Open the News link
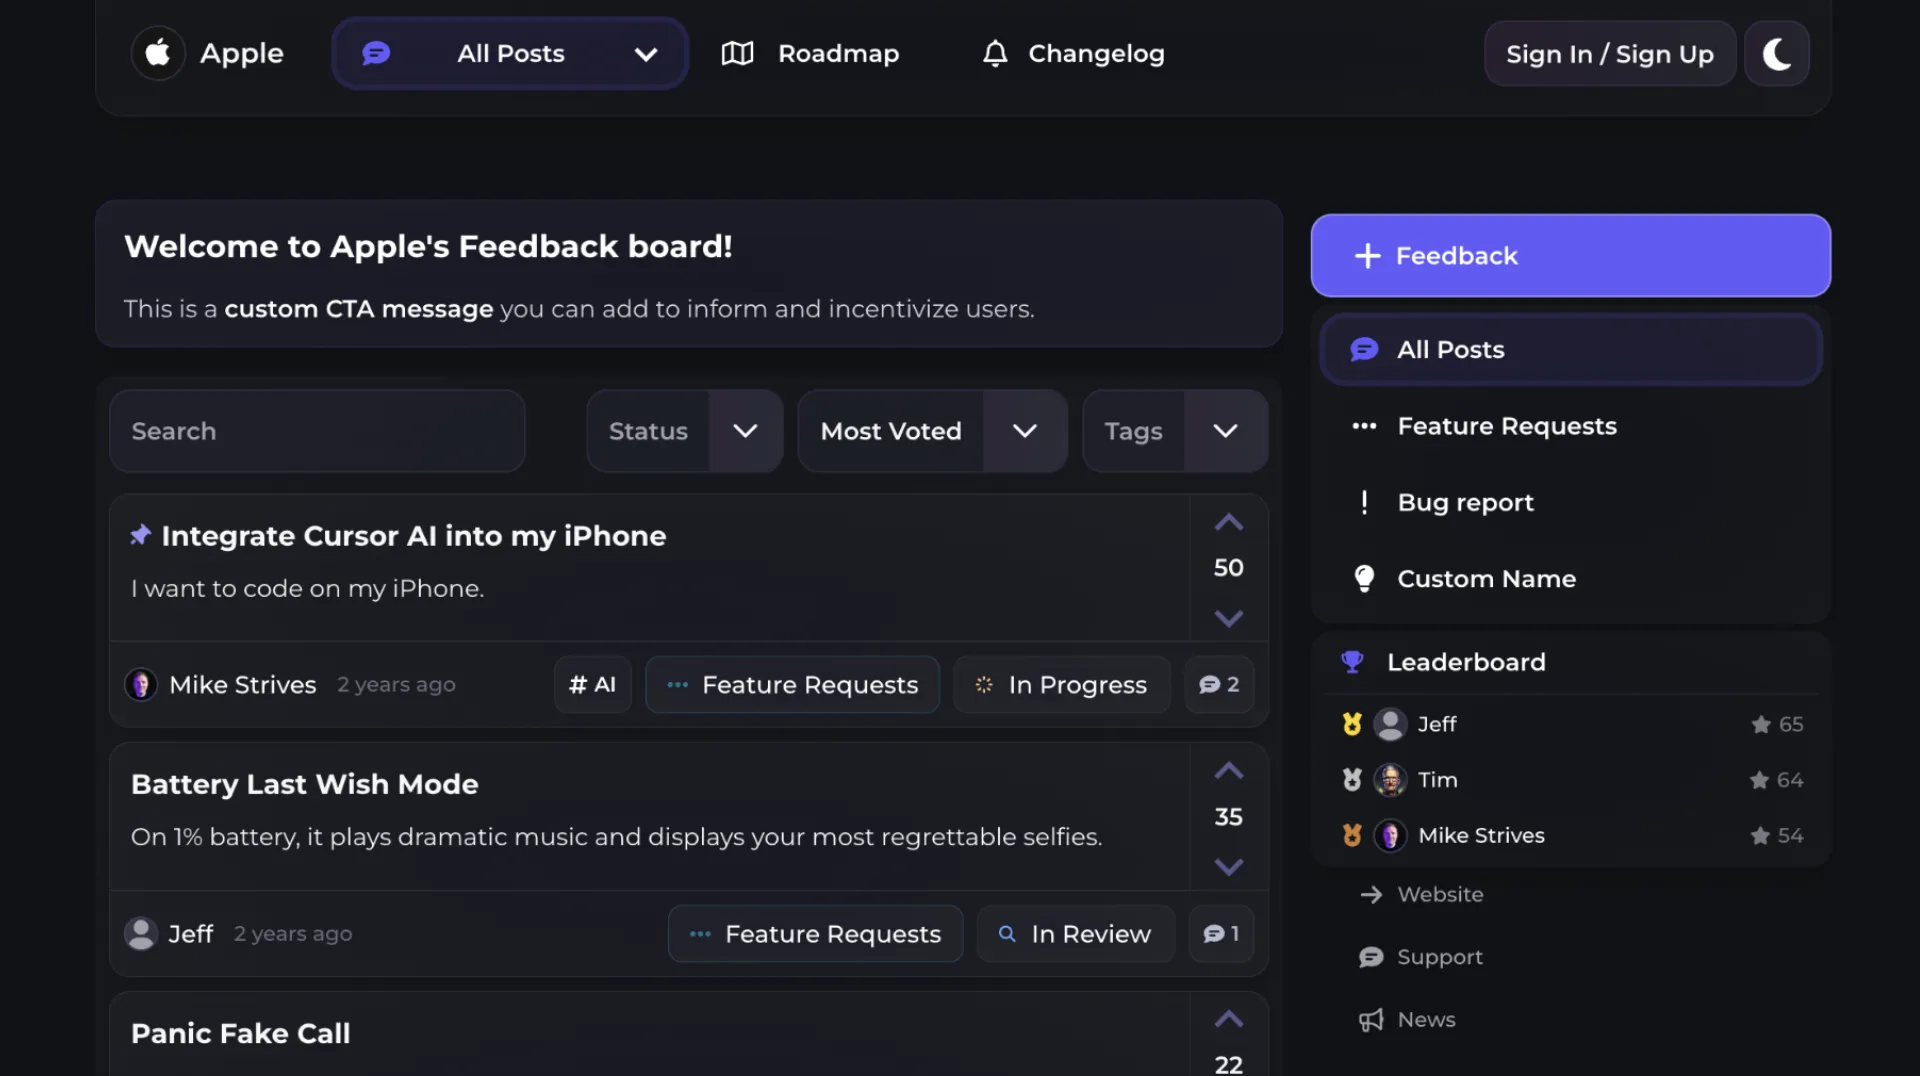 tap(1407, 1020)
